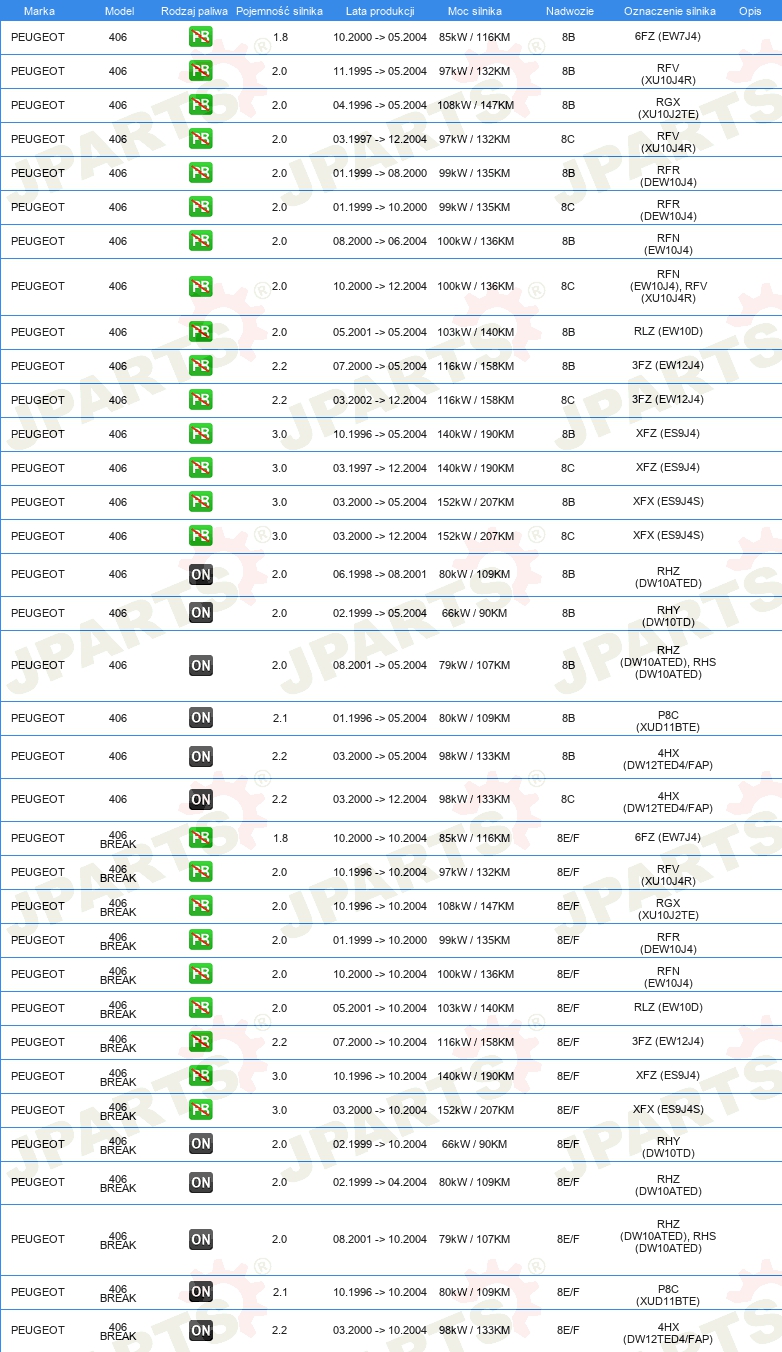
Task: Click the 'Moc silnika' column header
Action: pos(475,11)
